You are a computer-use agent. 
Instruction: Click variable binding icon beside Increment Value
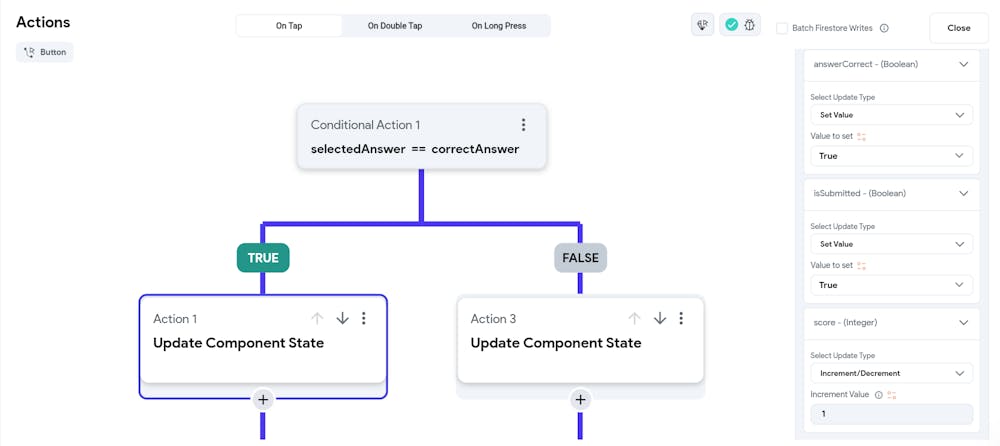coord(892,395)
